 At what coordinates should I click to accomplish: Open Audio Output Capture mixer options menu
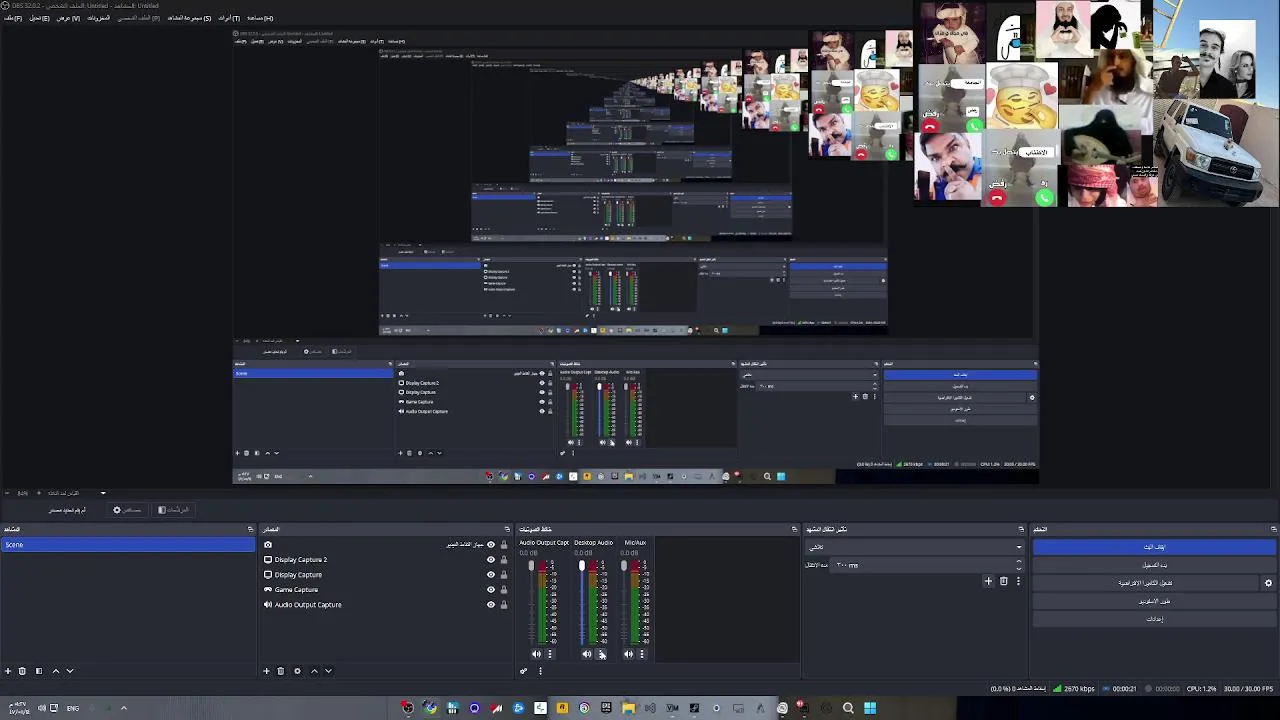[549, 654]
